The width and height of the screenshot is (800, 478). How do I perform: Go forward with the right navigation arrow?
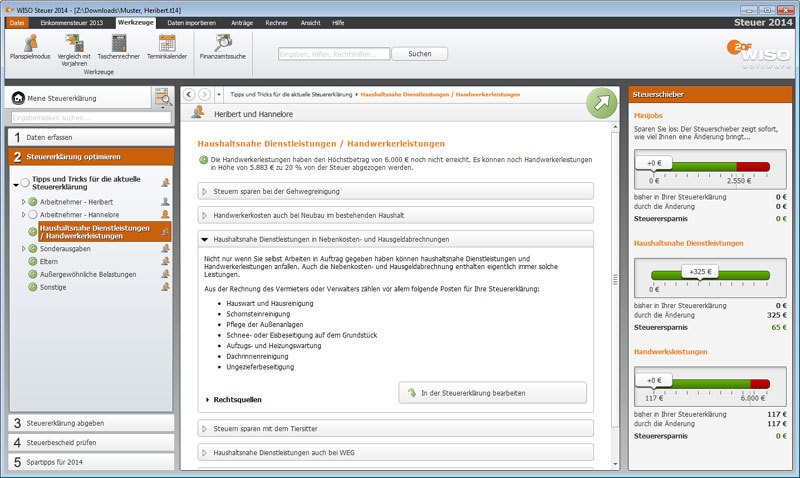click(x=205, y=94)
